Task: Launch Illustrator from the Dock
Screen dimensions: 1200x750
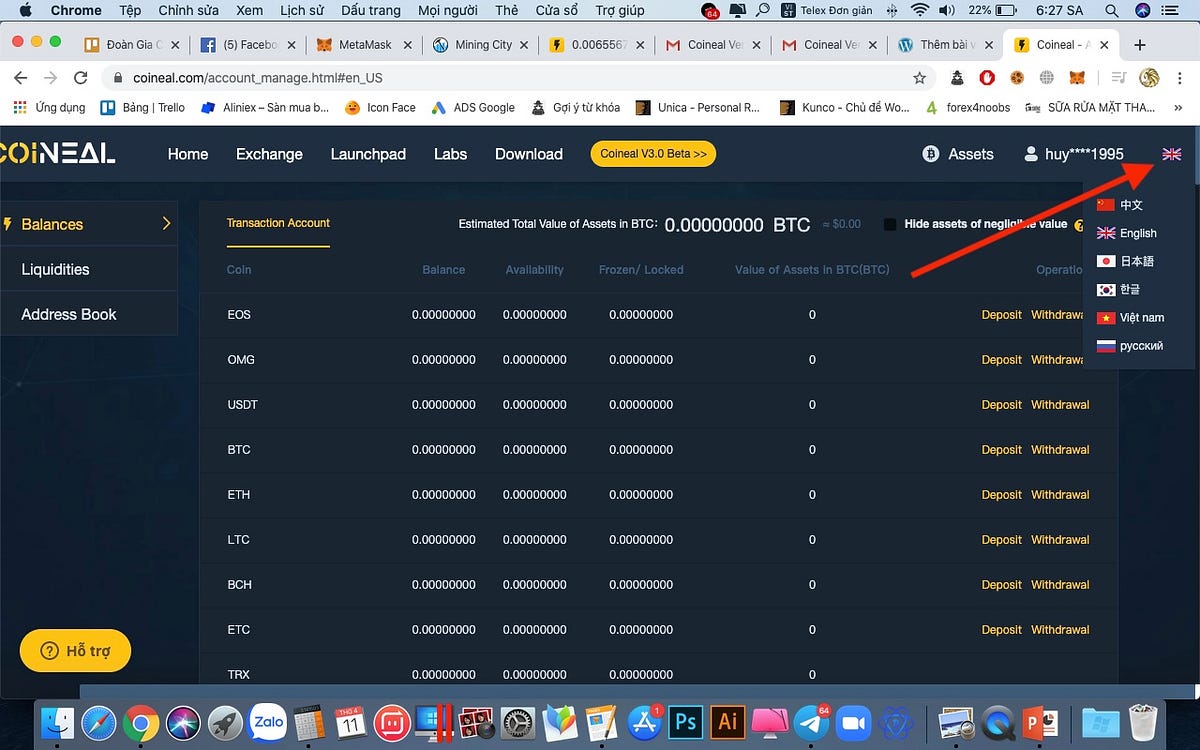Action: pos(728,721)
